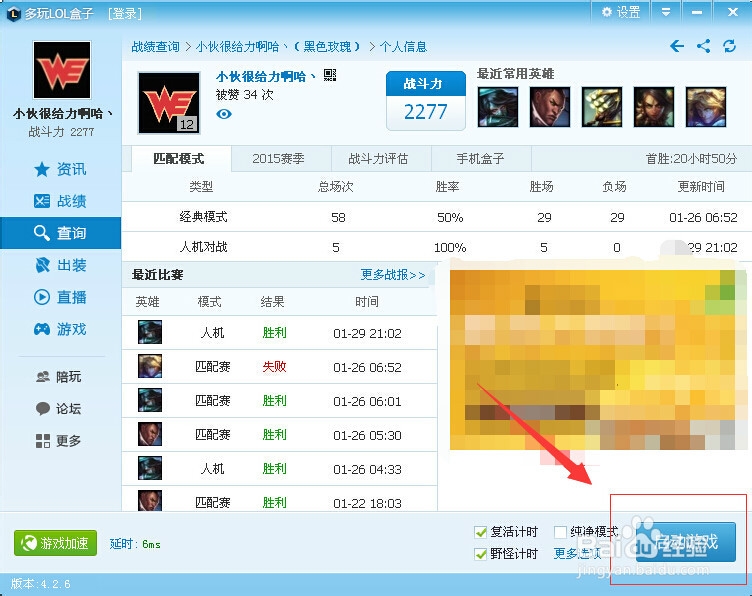This screenshot has width=752, height=596.
Task: Click the 时间 column header in recent matches
Action: (x=367, y=302)
